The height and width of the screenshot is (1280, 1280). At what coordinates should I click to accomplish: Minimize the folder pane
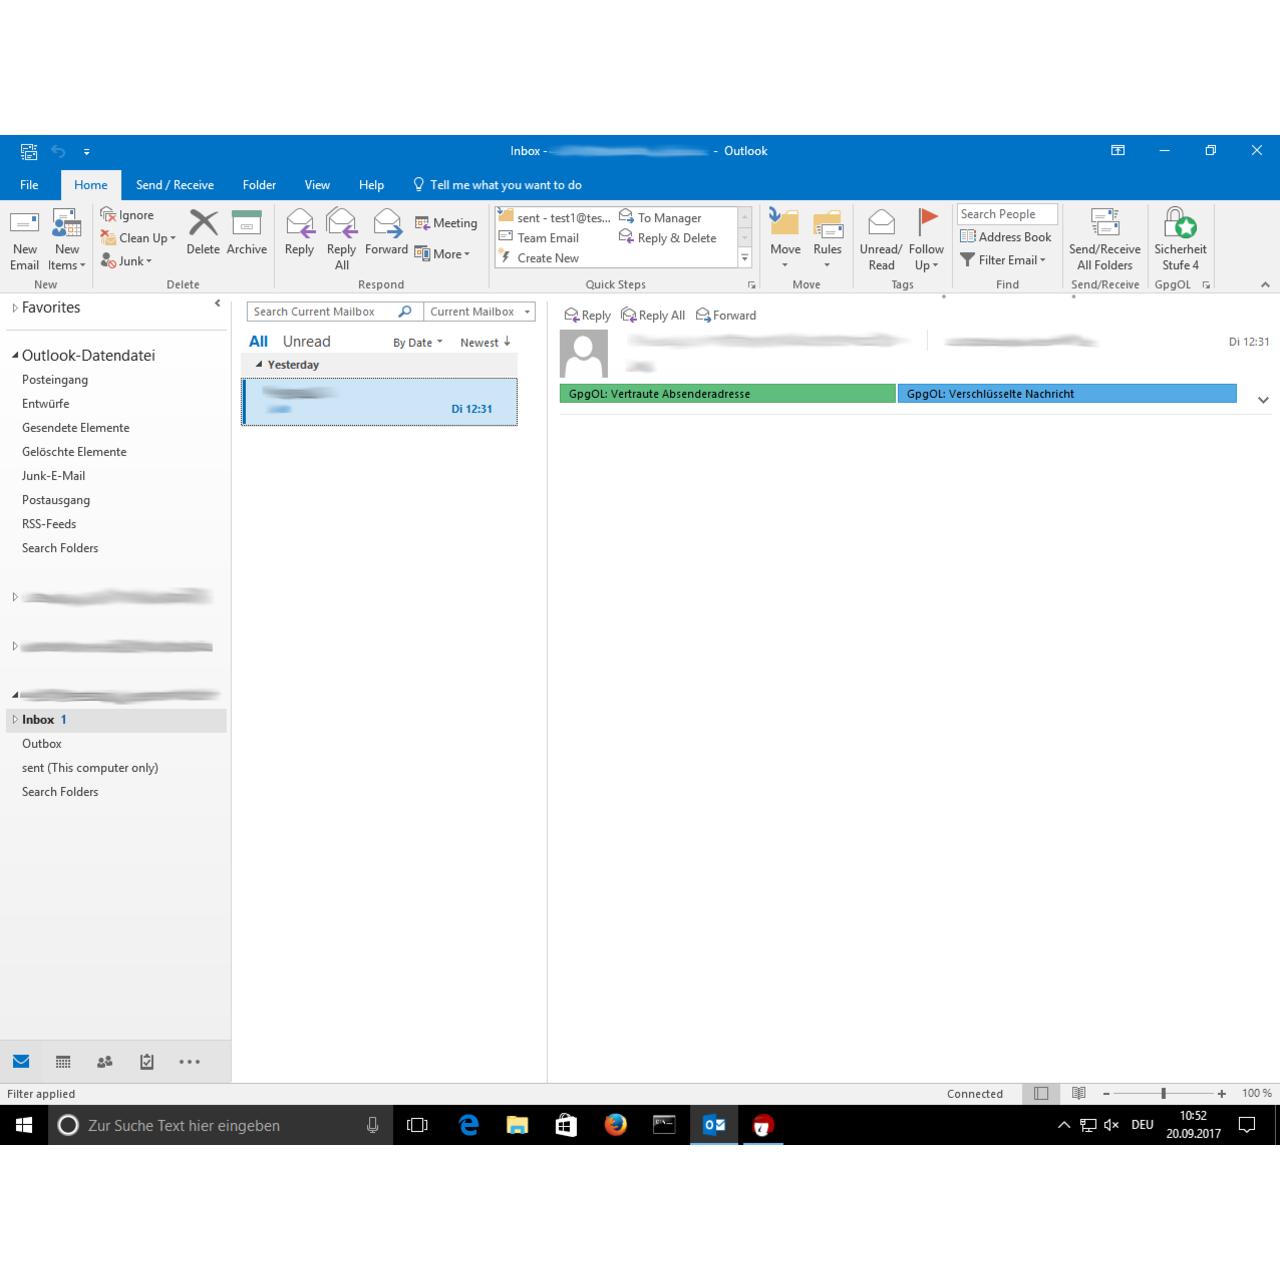[217, 304]
